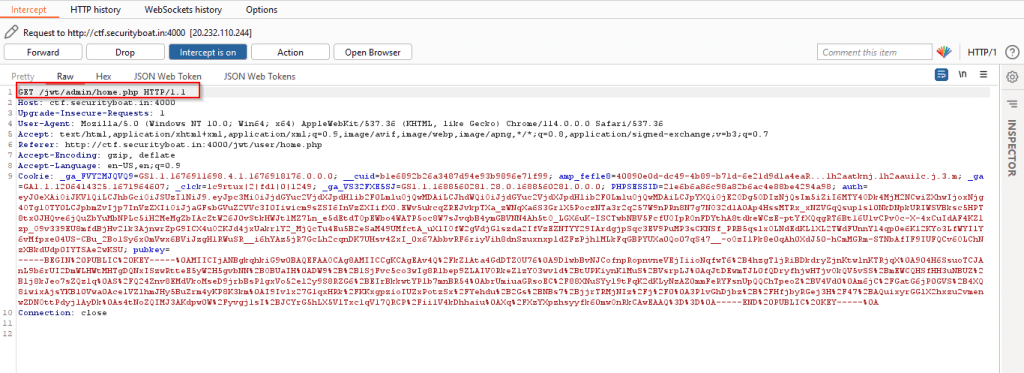Open the Options tab

pos(261,10)
